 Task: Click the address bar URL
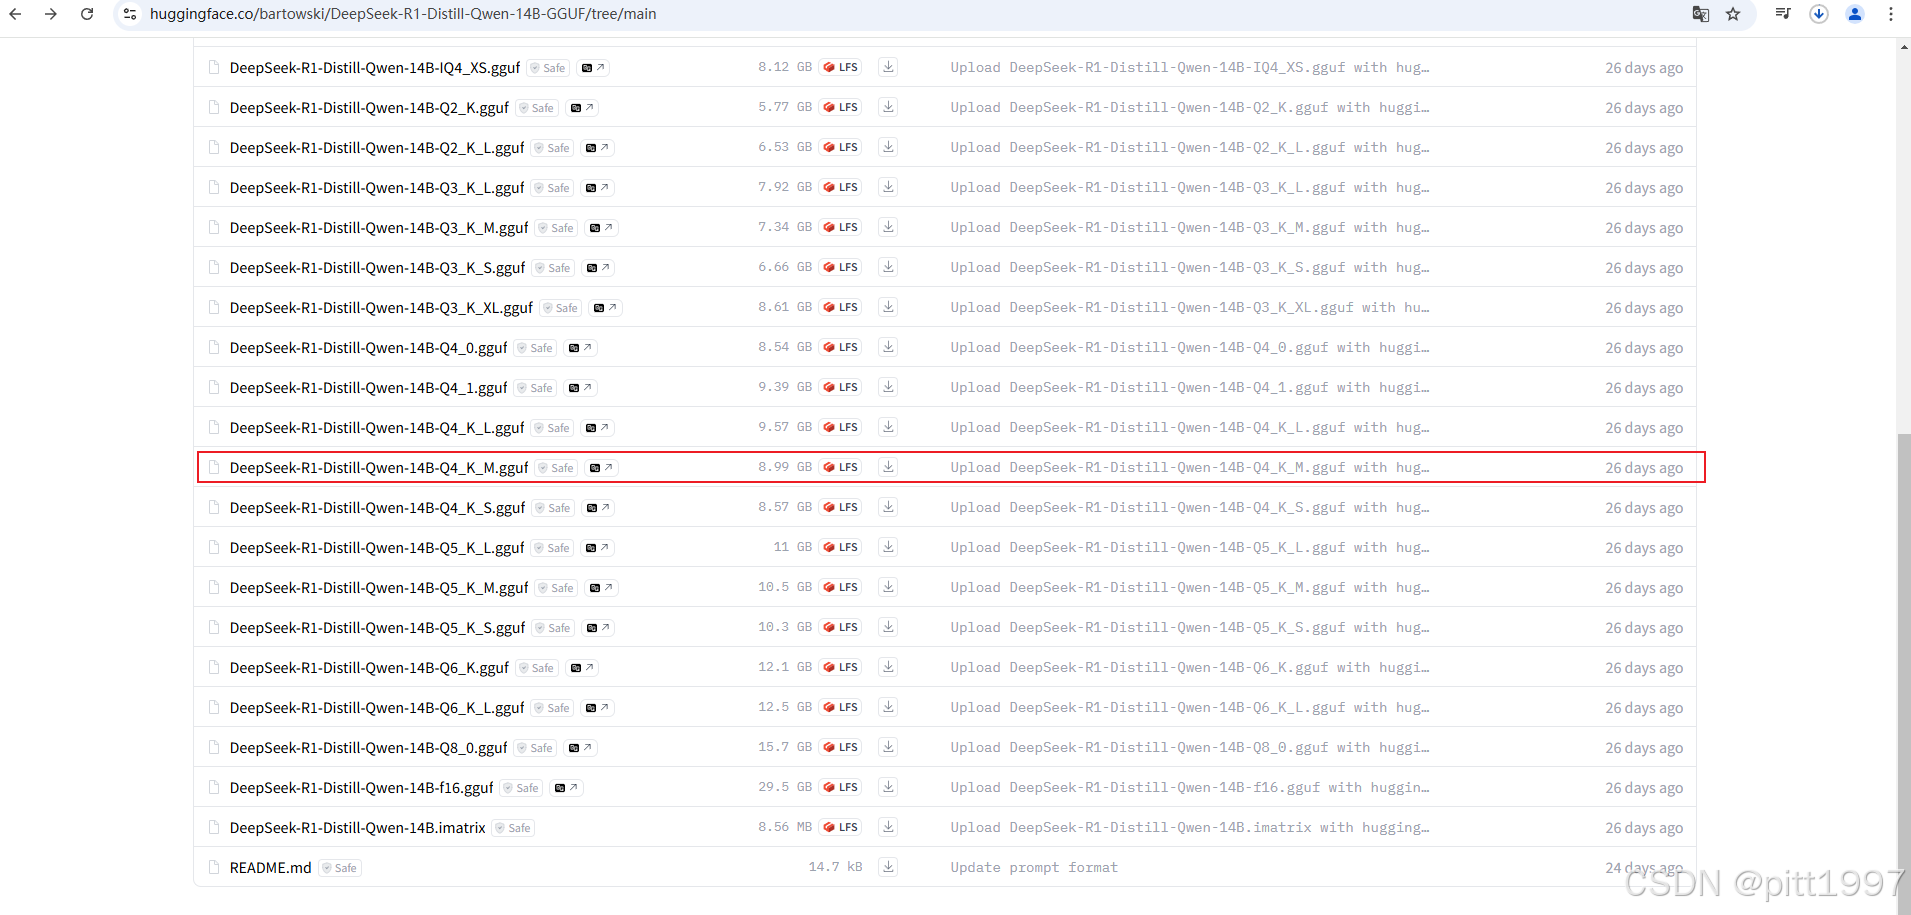coord(403,14)
